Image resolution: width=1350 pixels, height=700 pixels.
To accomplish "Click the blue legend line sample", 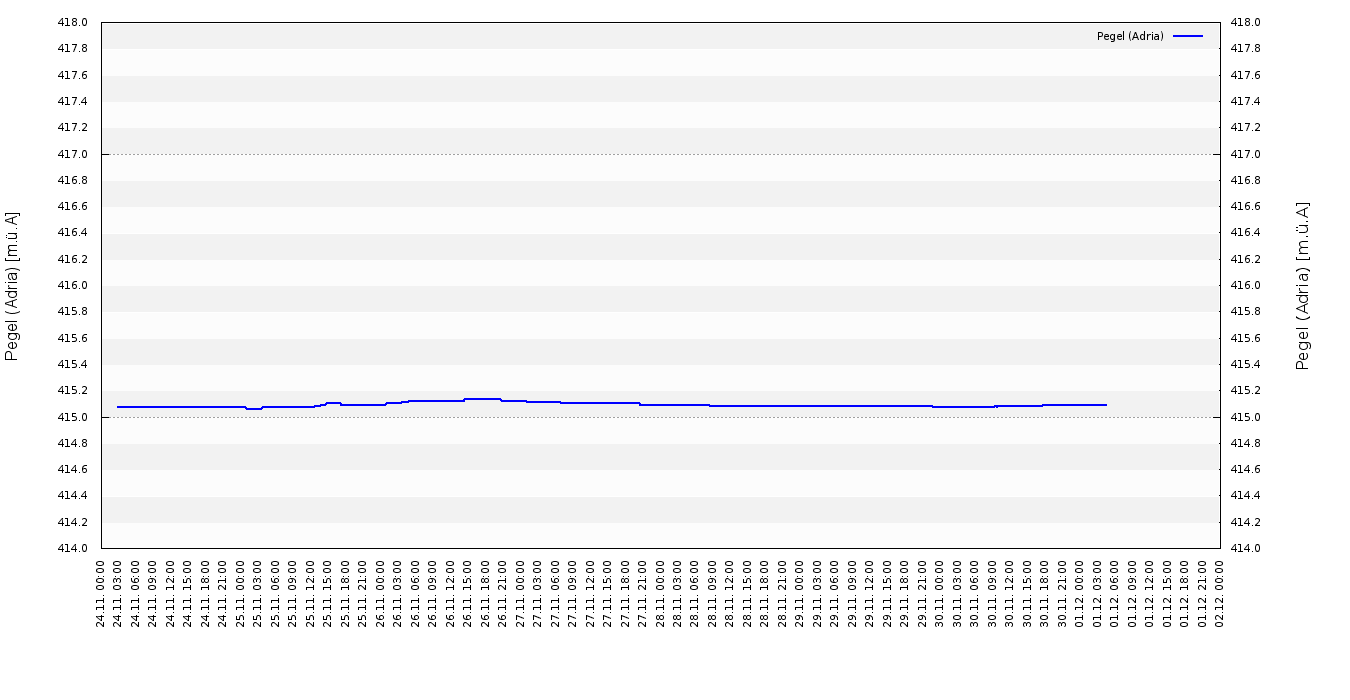I will tap(1188, 36).
